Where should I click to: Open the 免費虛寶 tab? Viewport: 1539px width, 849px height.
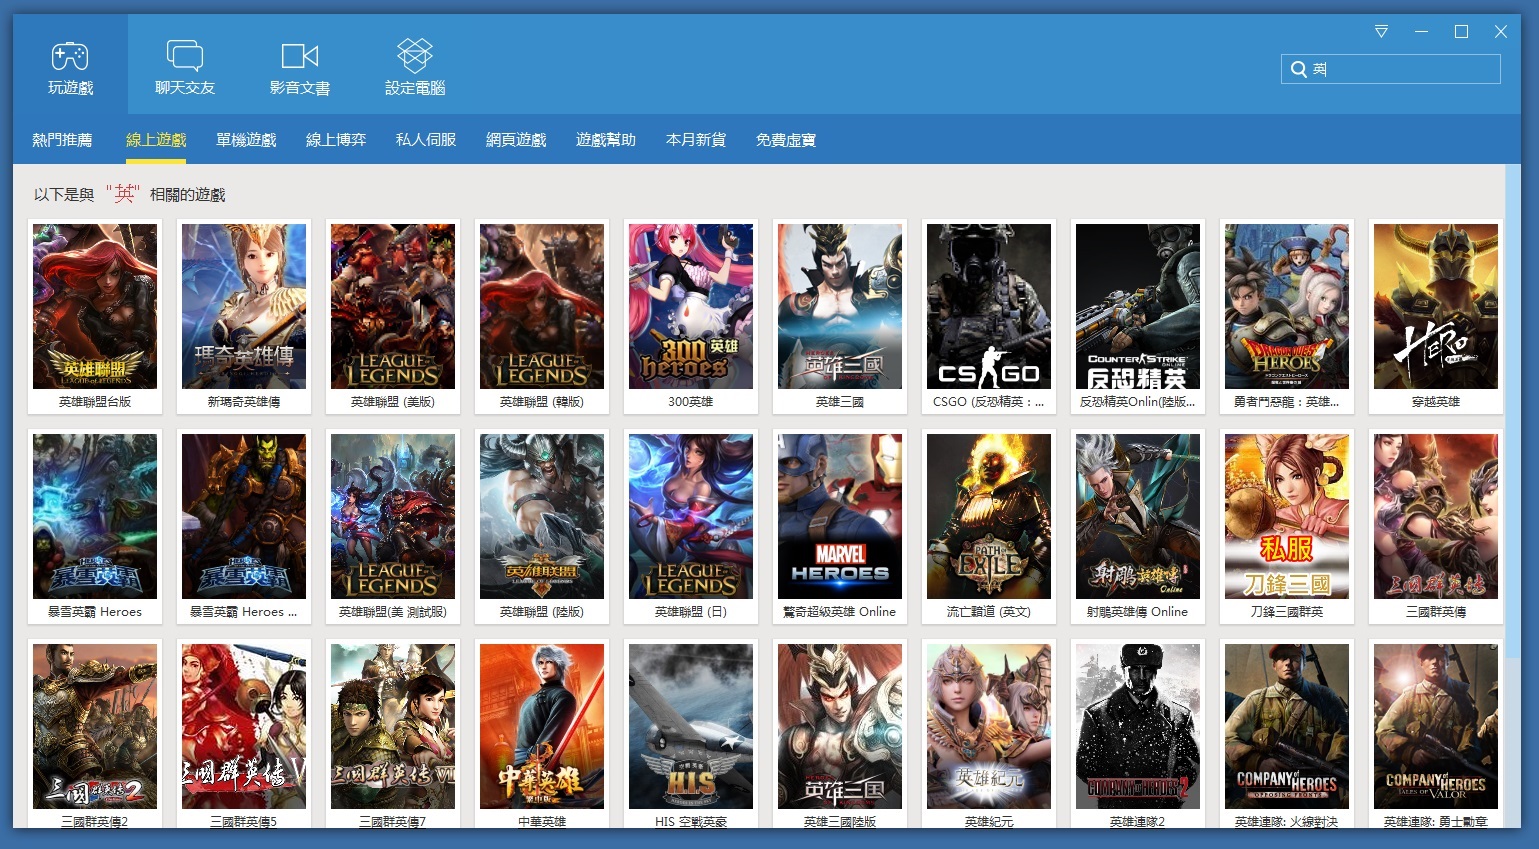(786, 140)
